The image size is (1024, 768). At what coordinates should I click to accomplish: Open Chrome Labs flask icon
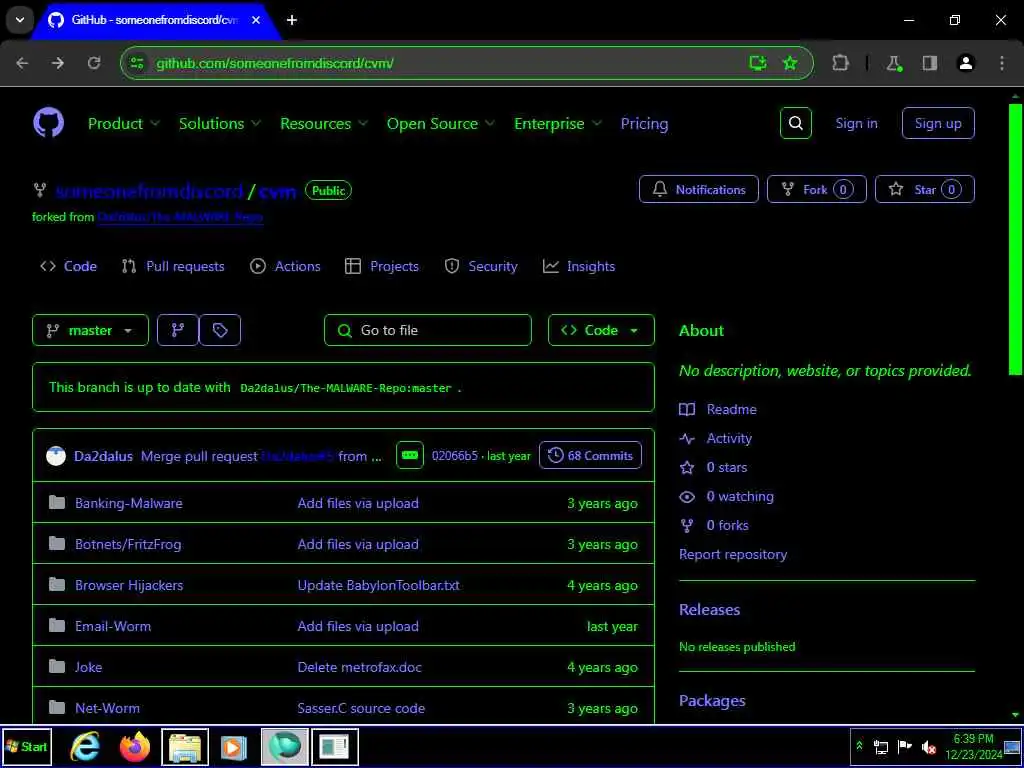coord(893,63)
